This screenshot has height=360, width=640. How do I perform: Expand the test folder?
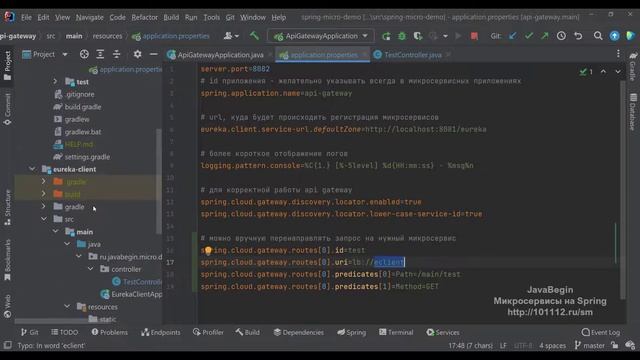pyautogui.click(x=56, y=82)
